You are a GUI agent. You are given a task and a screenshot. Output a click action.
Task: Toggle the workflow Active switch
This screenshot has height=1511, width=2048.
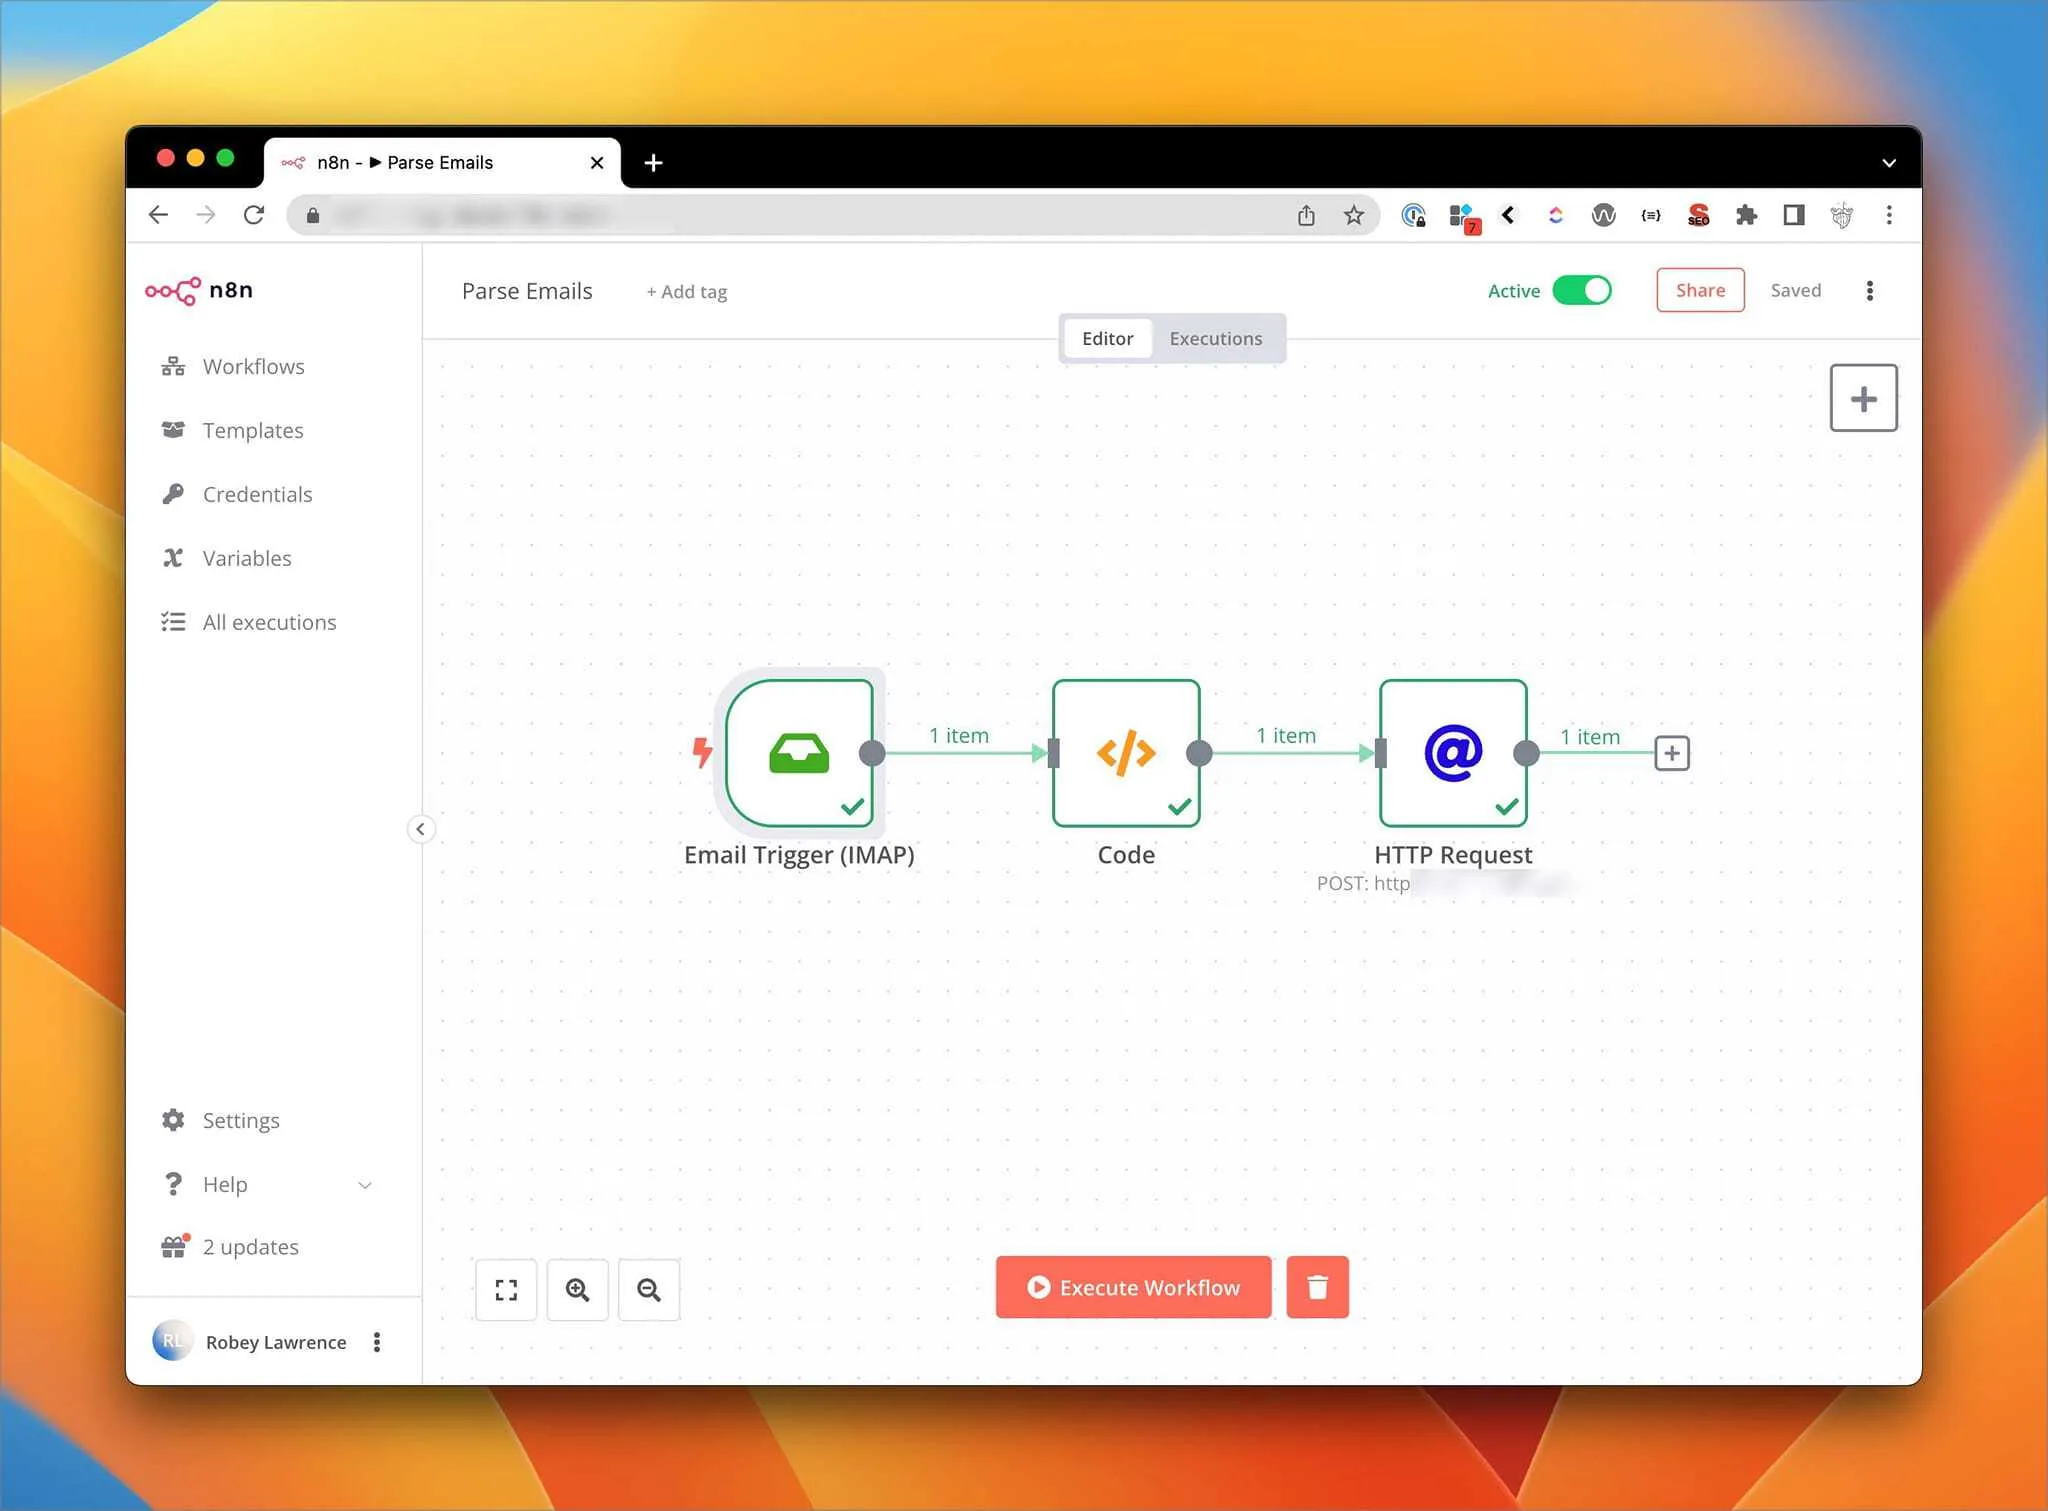(1582, 290)
